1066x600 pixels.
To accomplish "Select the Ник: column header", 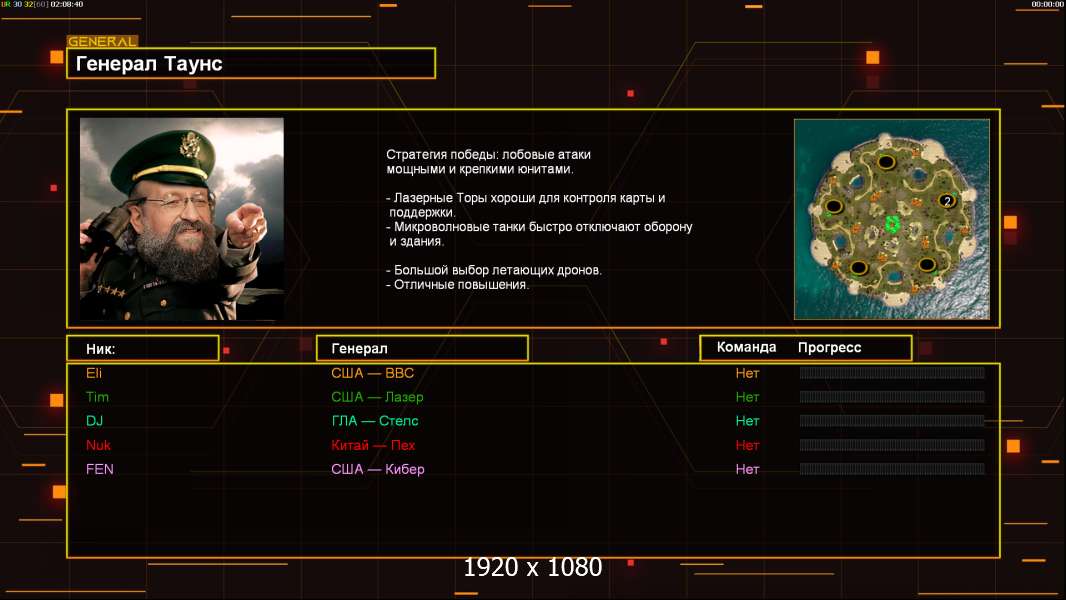I will click(143, 349).
